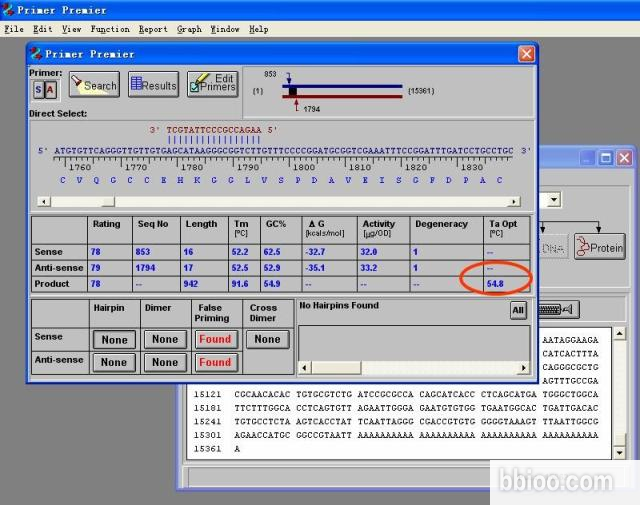640x505 pixels.
Task: Click scroll up arrow in background sequence window
Action: 619,334
